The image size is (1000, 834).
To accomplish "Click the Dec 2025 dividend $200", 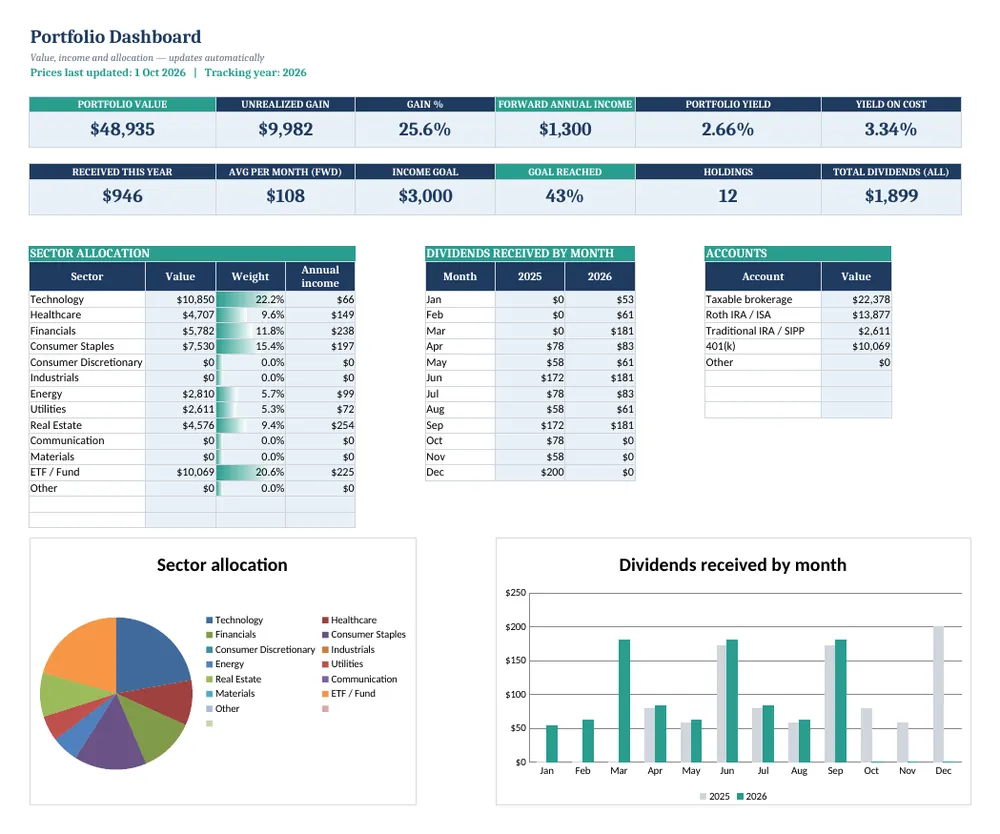I will pos(530,472).
